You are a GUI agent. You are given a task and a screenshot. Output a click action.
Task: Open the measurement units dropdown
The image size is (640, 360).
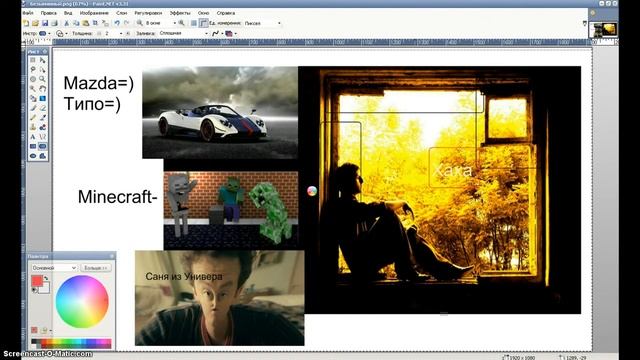click(280, 23)
